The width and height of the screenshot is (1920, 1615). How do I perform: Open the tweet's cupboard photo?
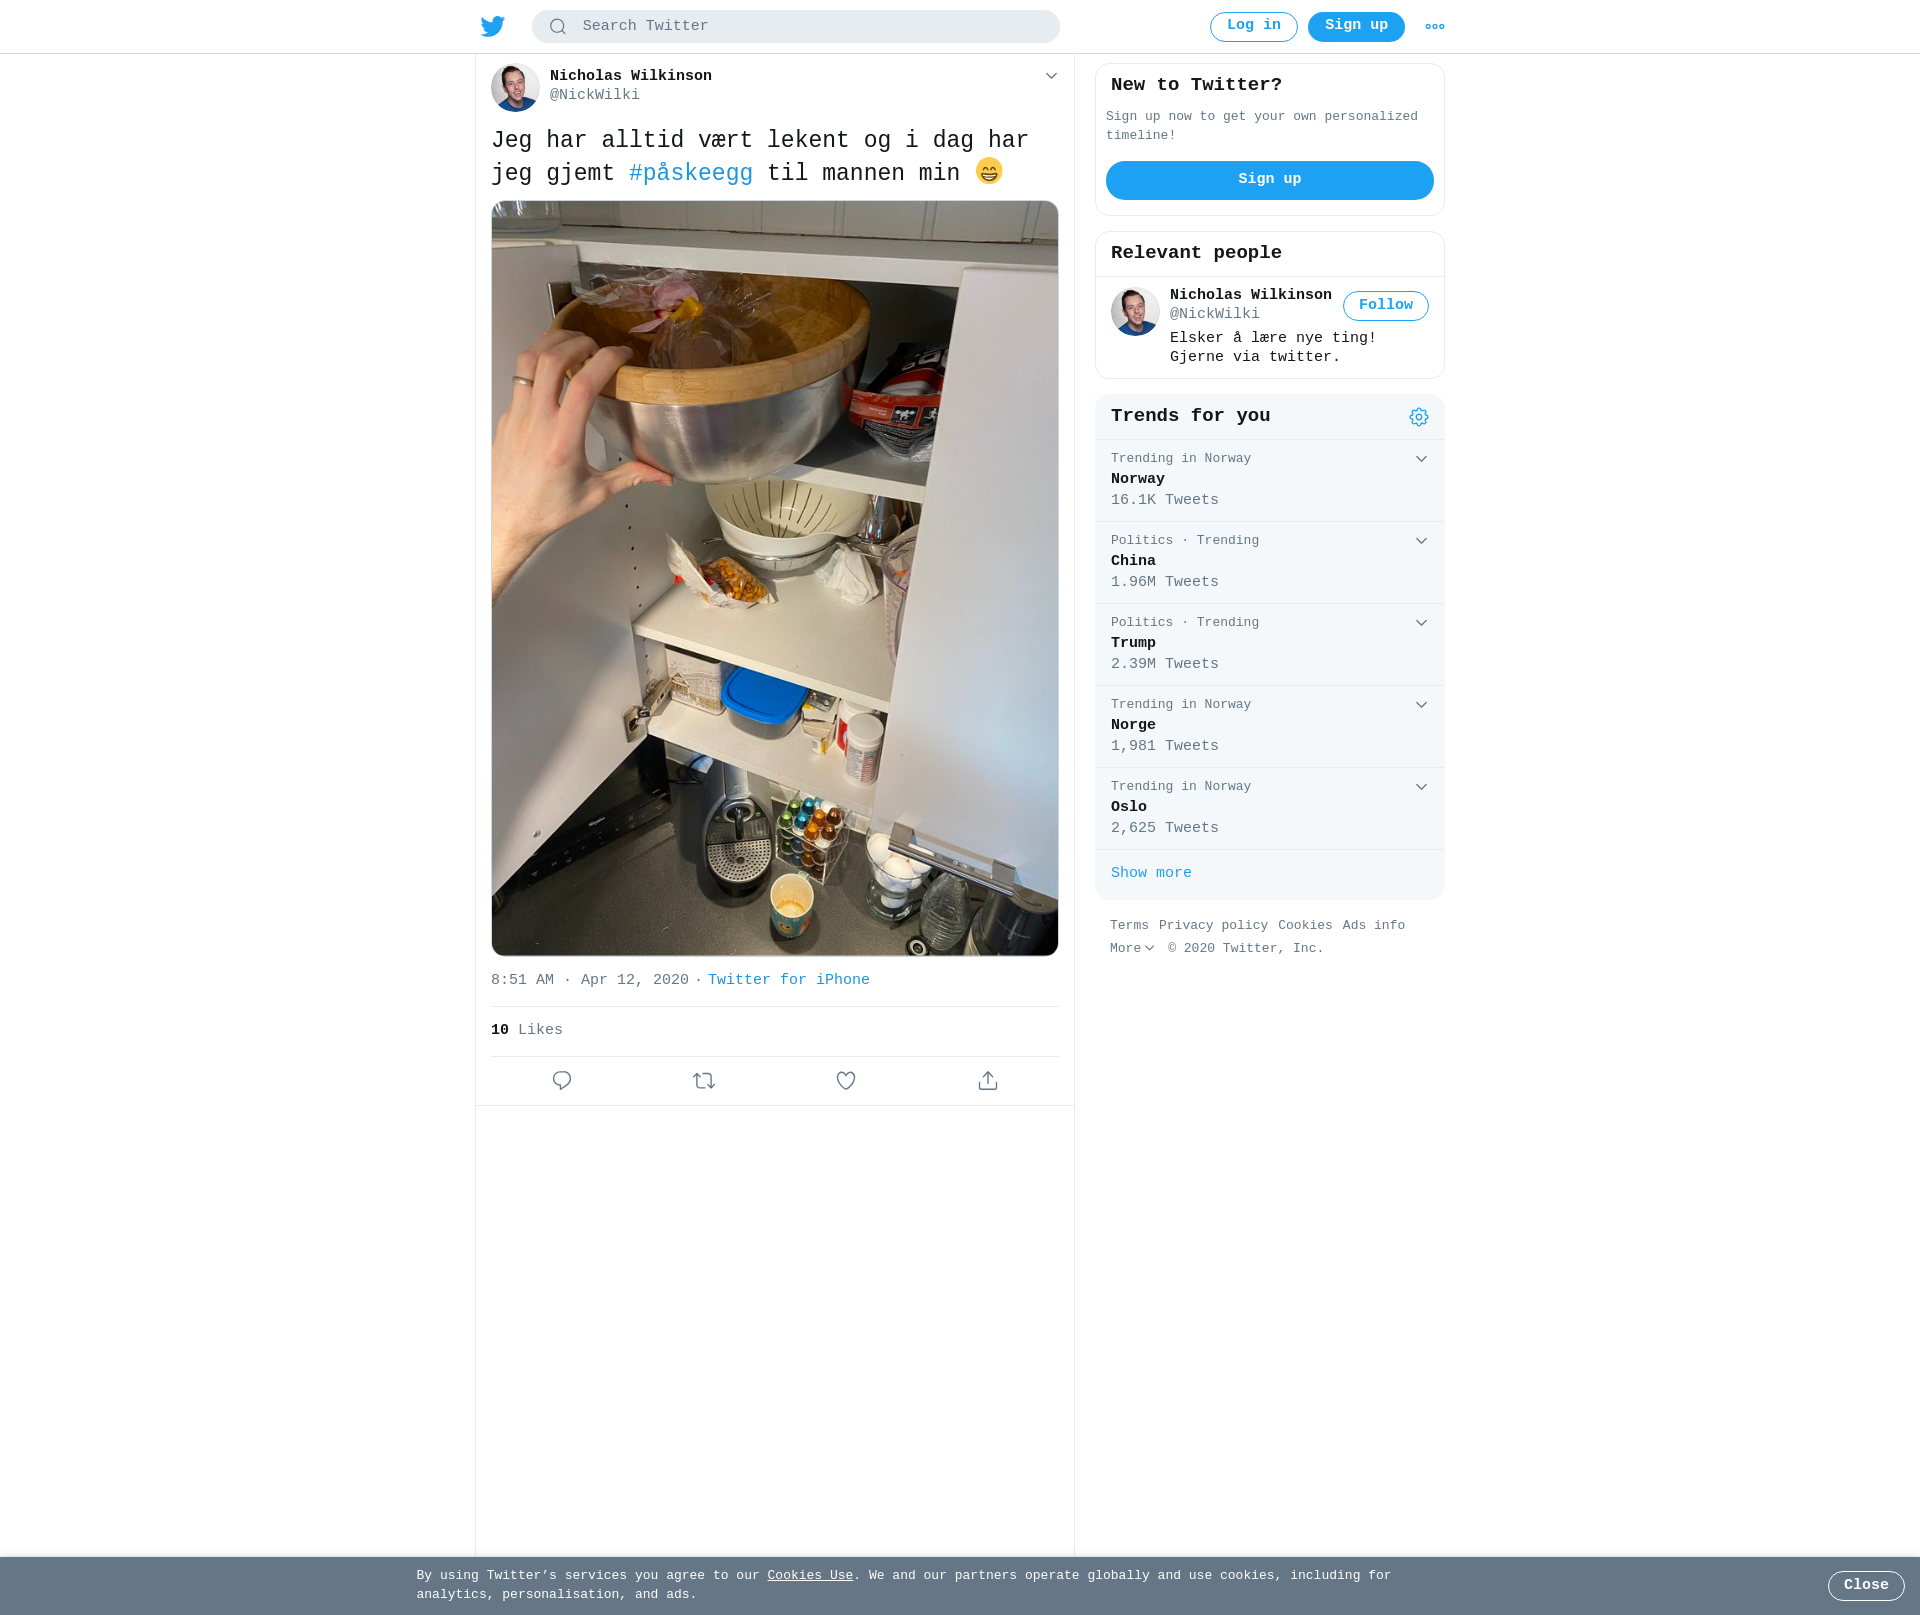point(775,578)
